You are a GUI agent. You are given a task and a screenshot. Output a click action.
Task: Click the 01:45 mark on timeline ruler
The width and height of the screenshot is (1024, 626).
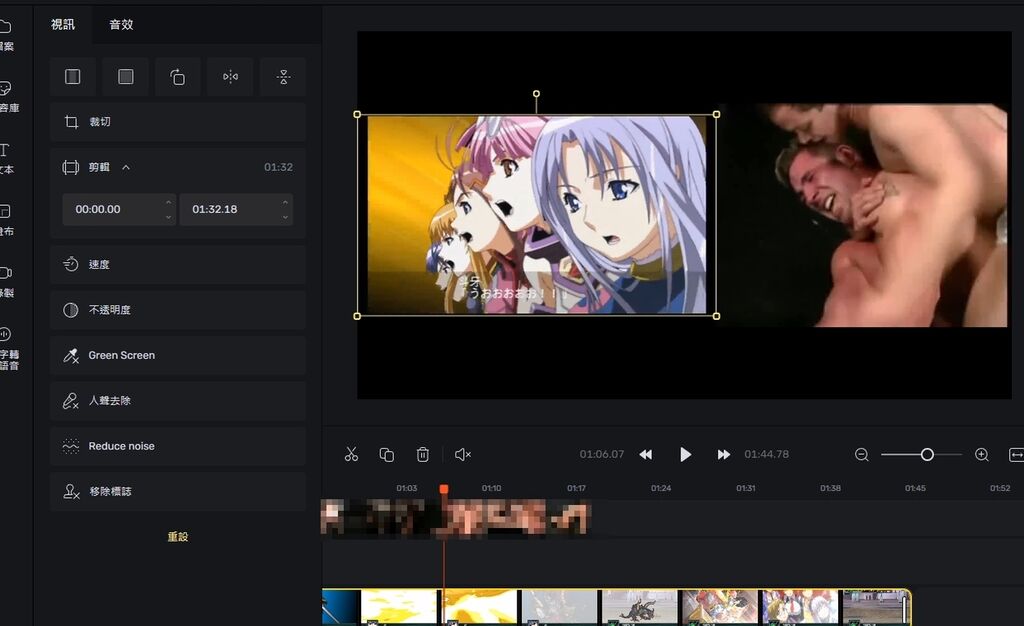pos(915,488)
